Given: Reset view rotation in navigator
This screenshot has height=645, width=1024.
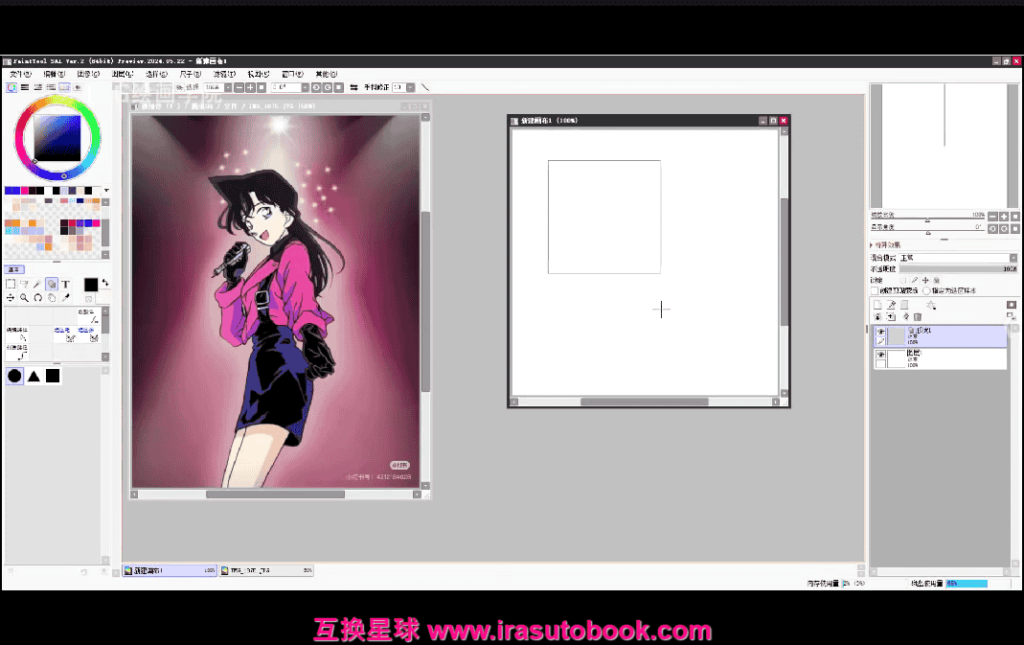Looking at the screenshot, I should [x=1015, y=228].
